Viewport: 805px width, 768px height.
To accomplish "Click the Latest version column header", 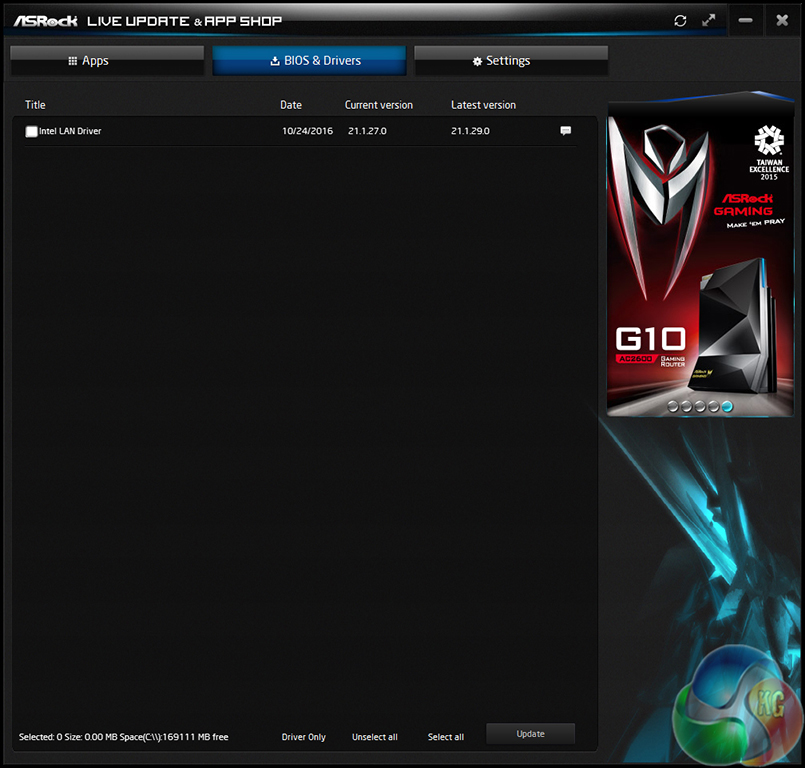I will (x=484, y=105).
